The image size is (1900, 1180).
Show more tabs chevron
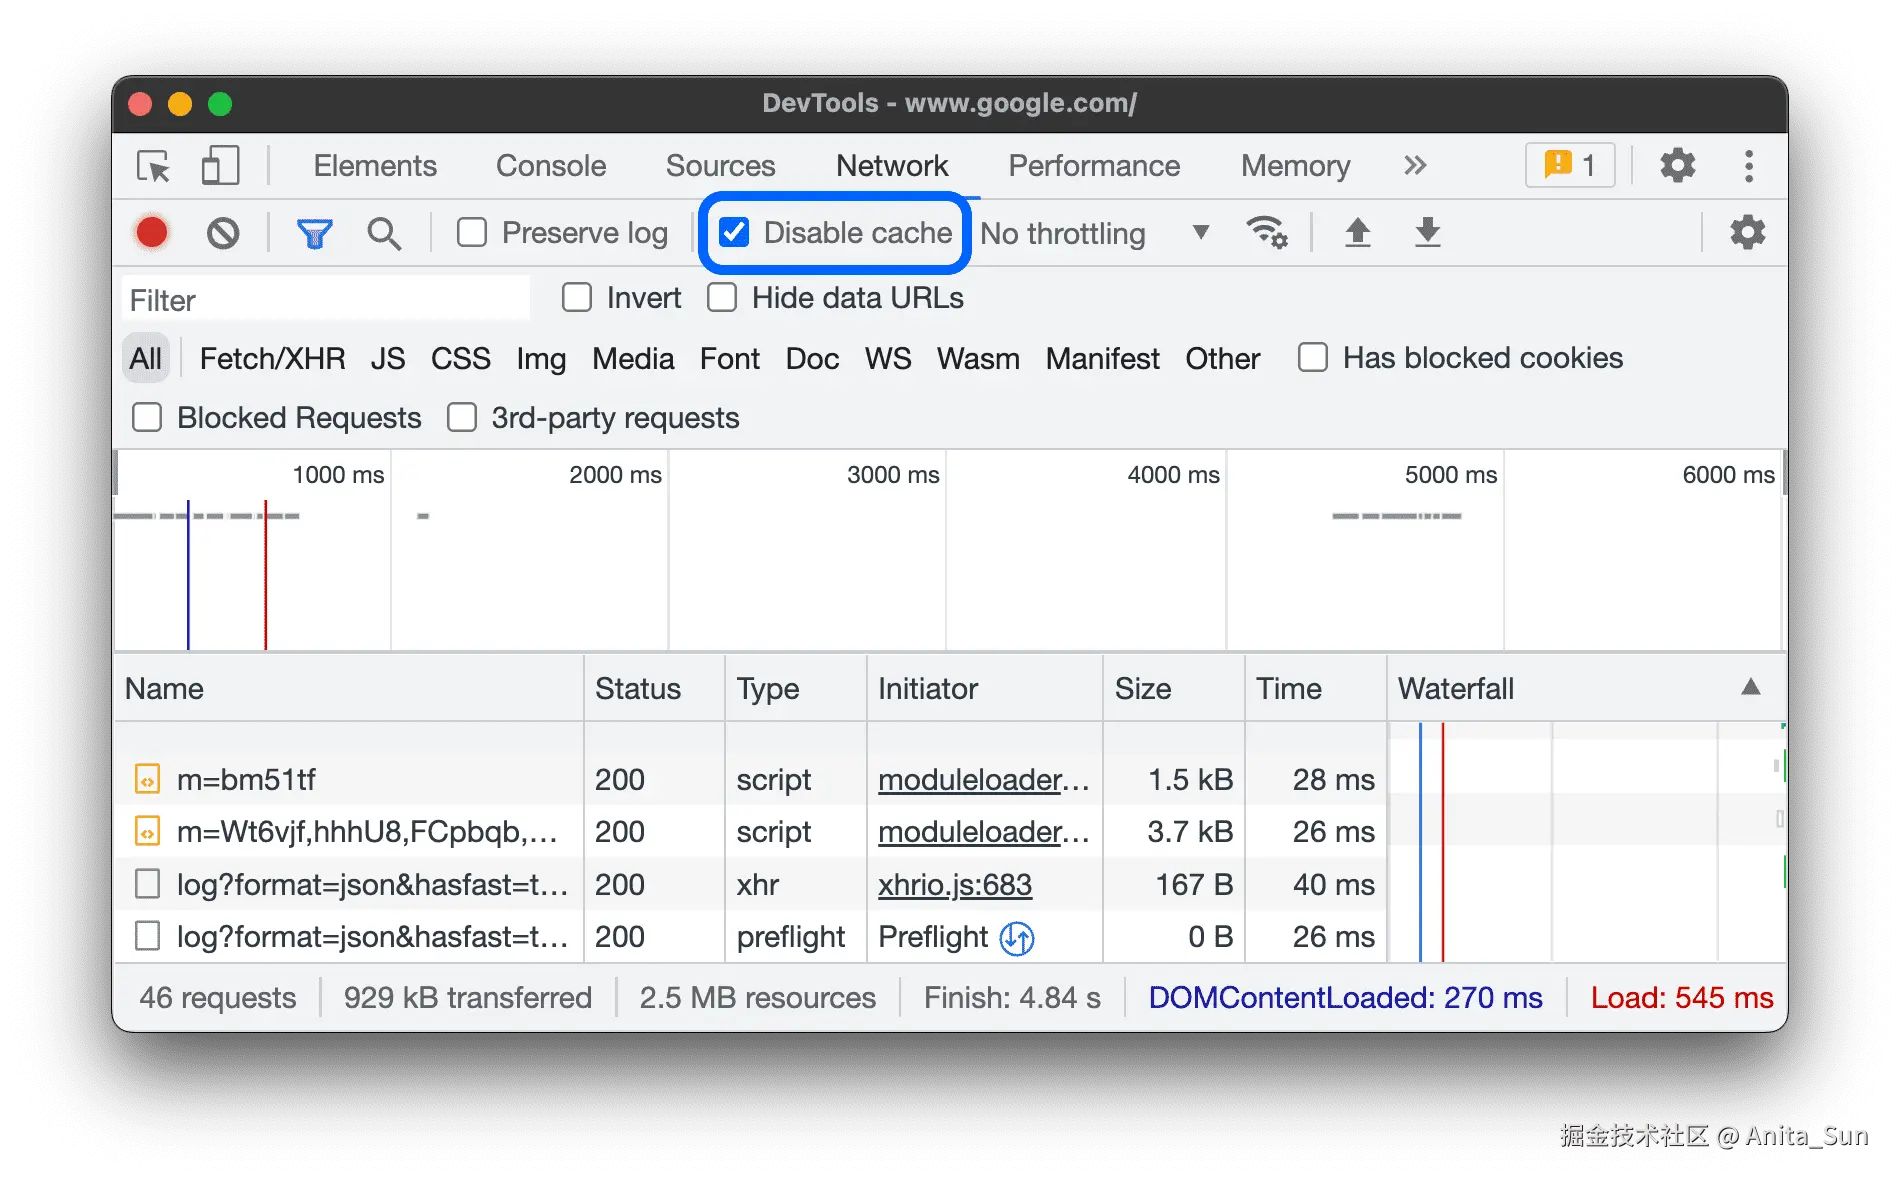tap(1415, 165)
